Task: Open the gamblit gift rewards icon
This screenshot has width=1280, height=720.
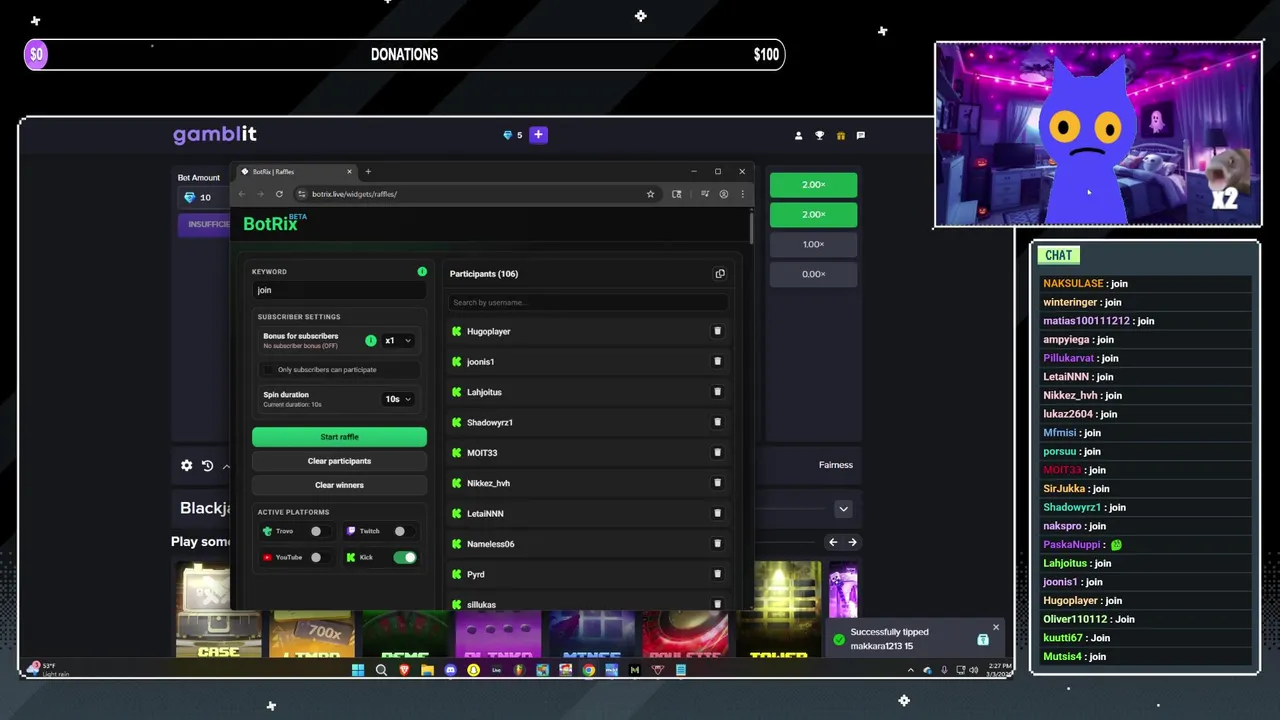Action: click(x=840, y=135)
